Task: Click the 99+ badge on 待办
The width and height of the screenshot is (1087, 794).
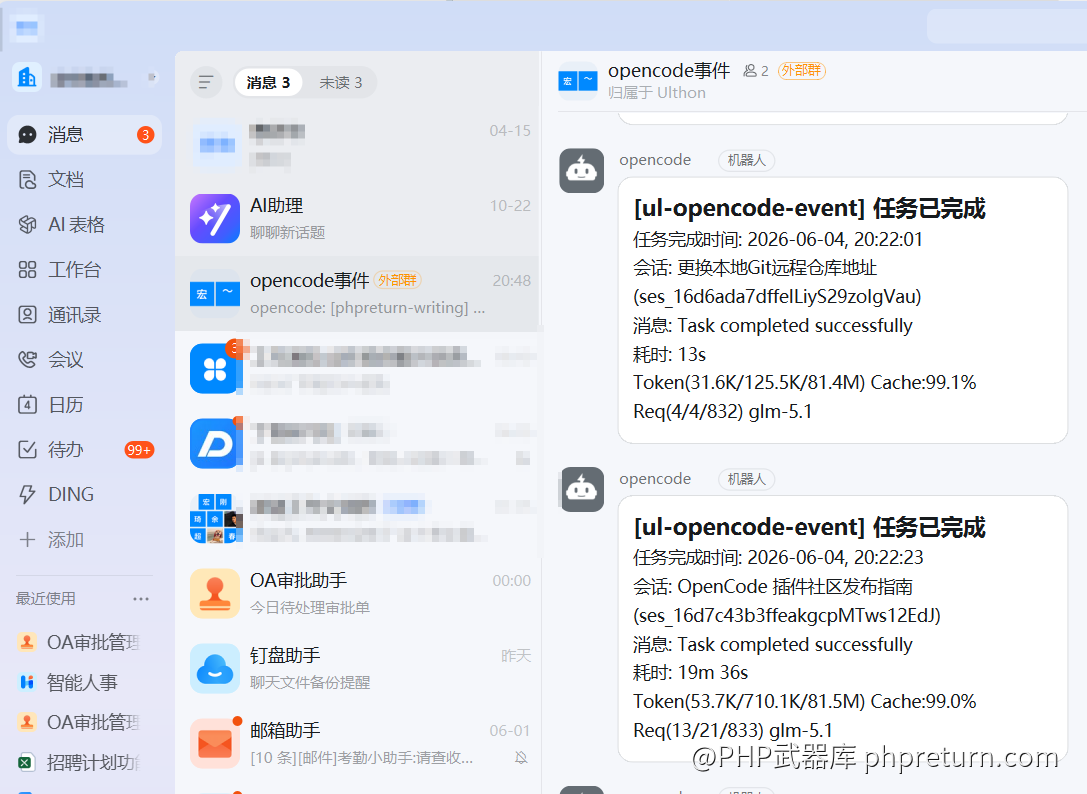Action: point(139,450)
